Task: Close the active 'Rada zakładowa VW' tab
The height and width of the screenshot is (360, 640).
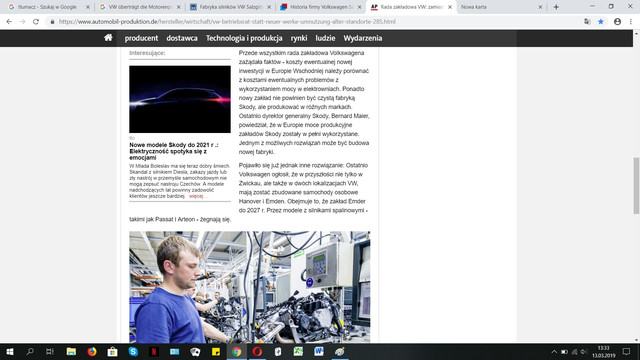Action: coord(450,7)
